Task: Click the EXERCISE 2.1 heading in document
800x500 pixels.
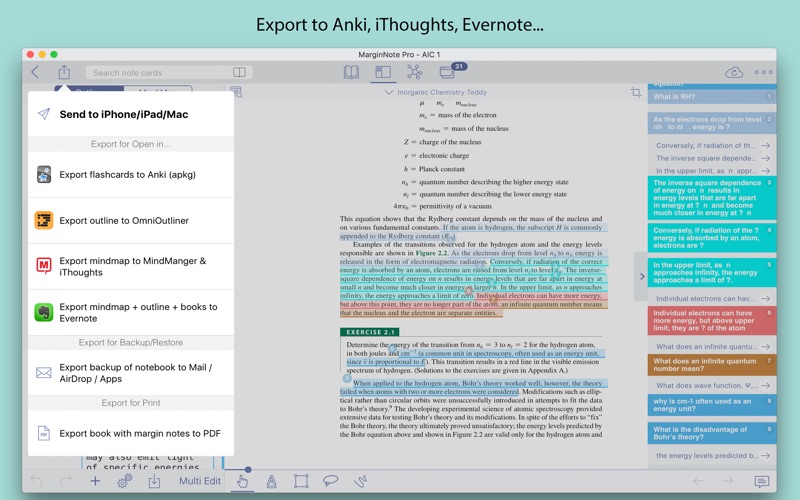Action: [x=370, y=332]
